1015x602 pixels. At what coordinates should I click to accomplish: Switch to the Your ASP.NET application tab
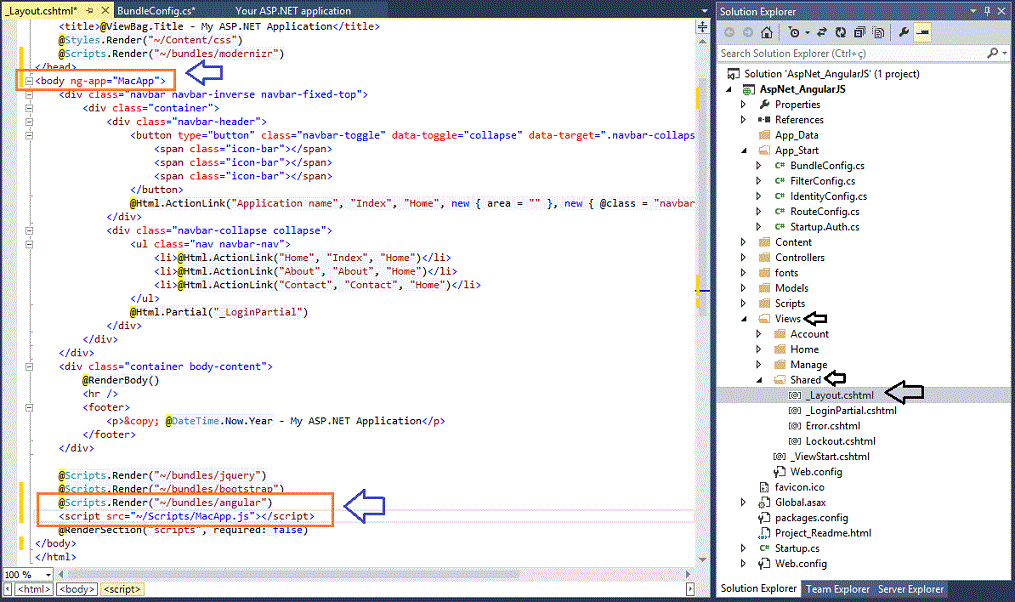(293, 11)
